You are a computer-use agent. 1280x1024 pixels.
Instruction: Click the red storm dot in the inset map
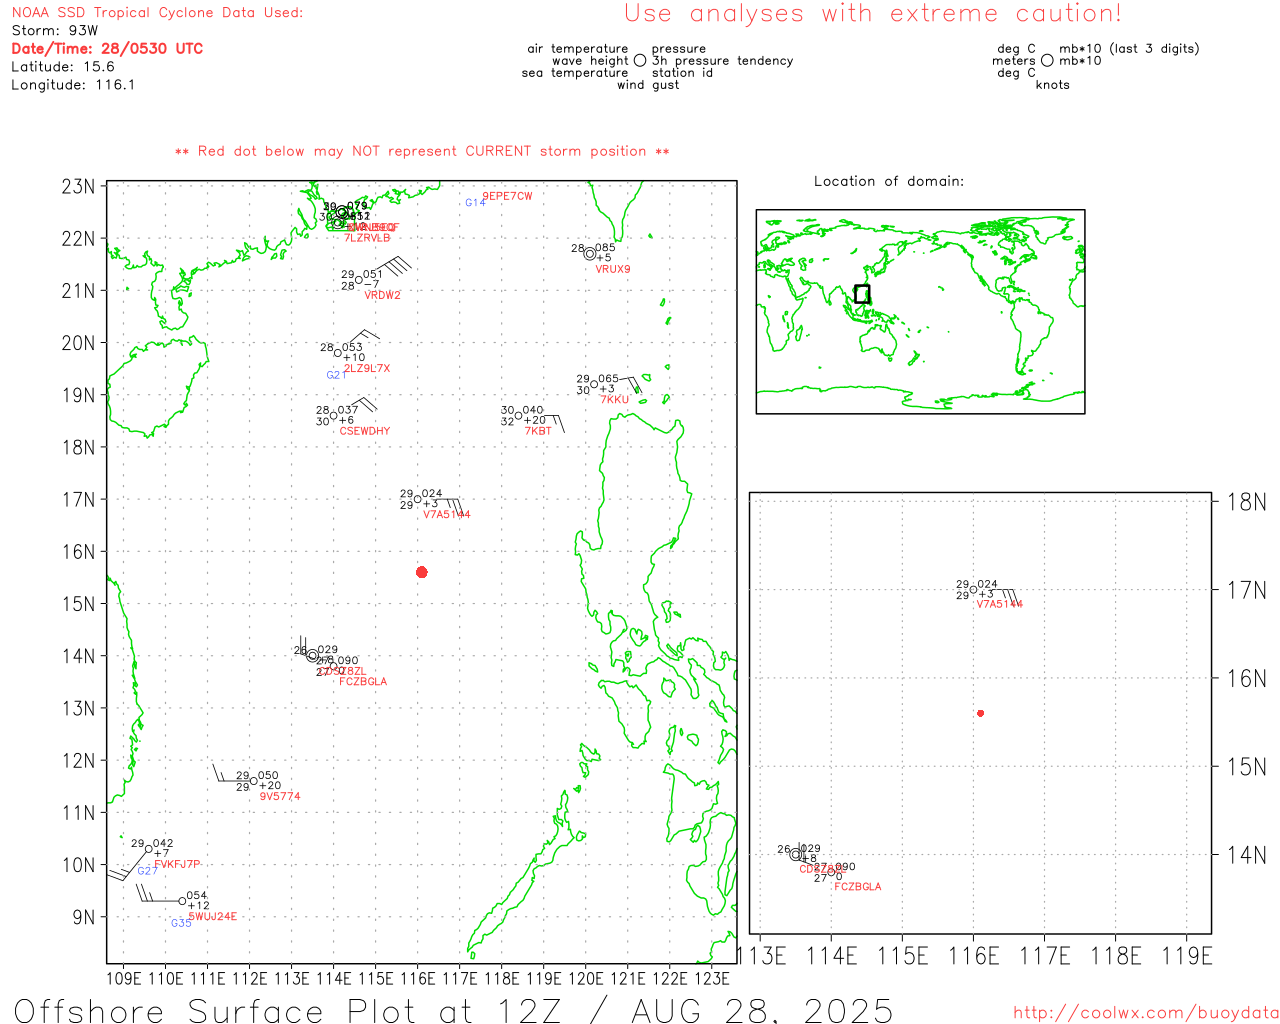(981, 713)
